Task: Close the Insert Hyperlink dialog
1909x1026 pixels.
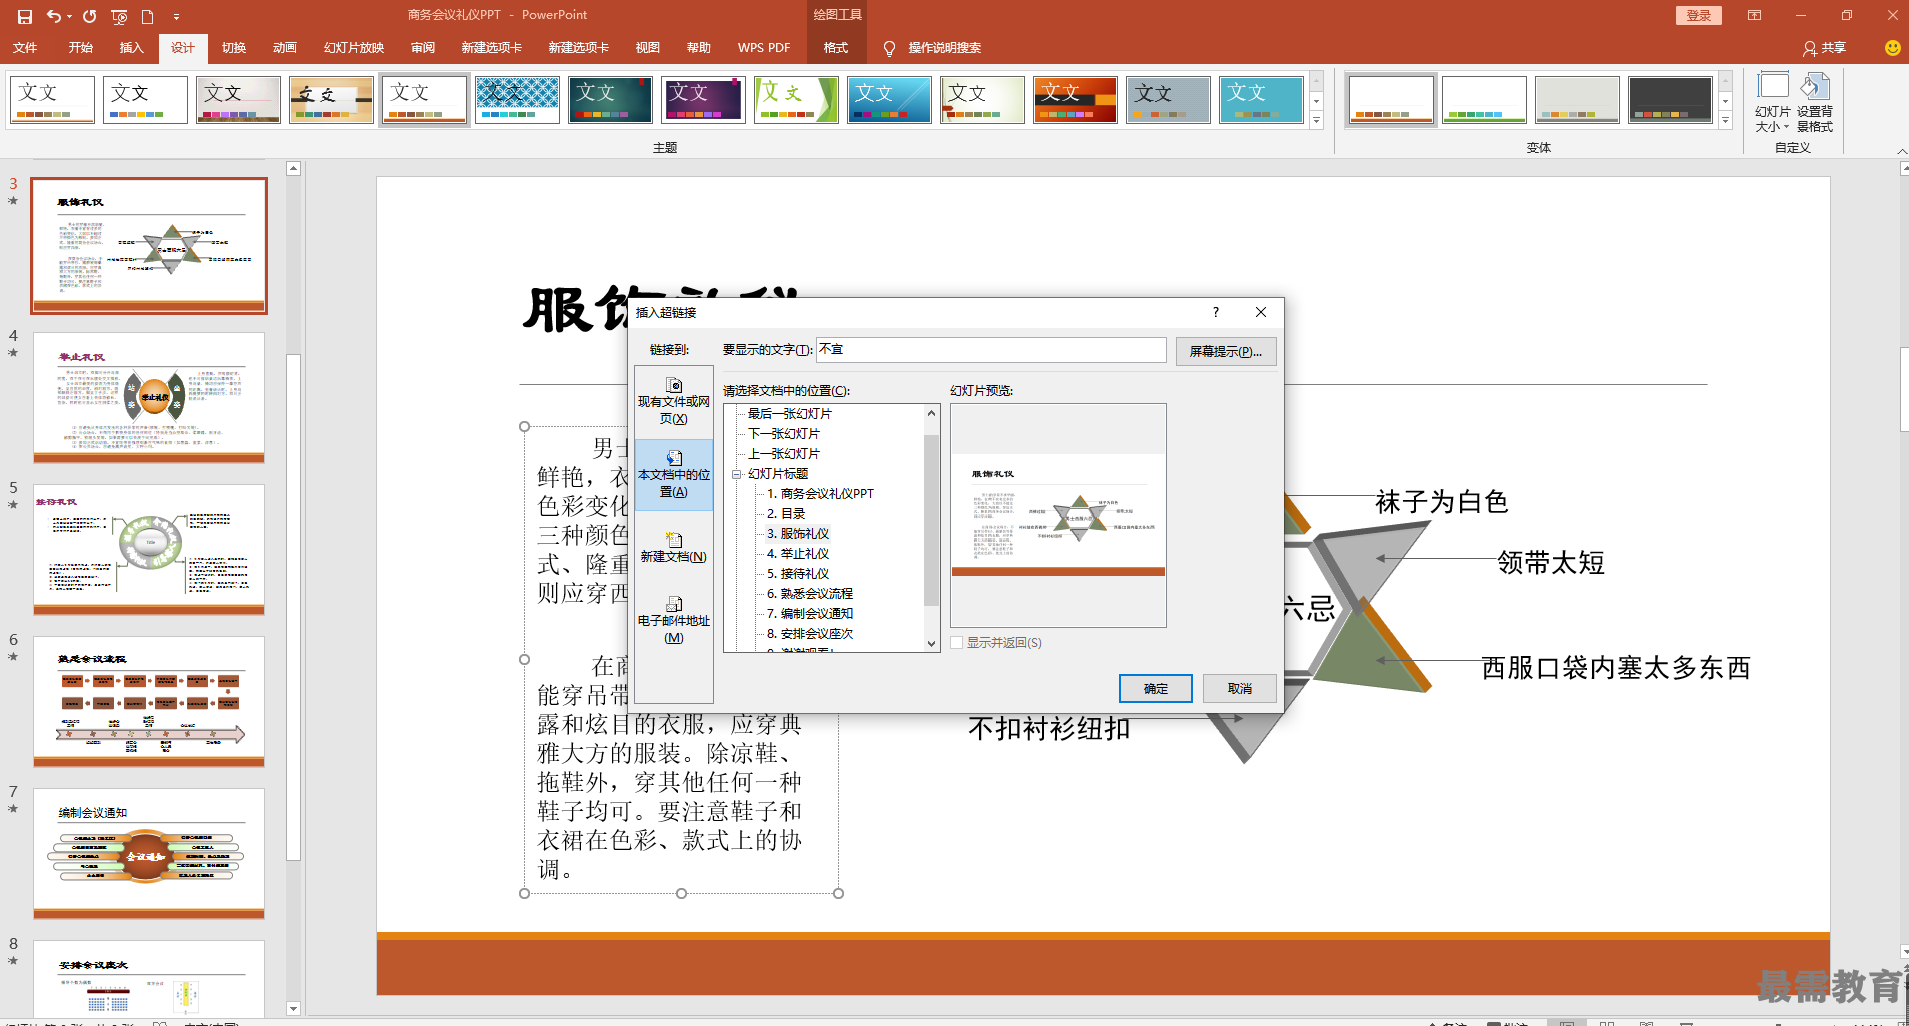Action: coord(1261,312)
